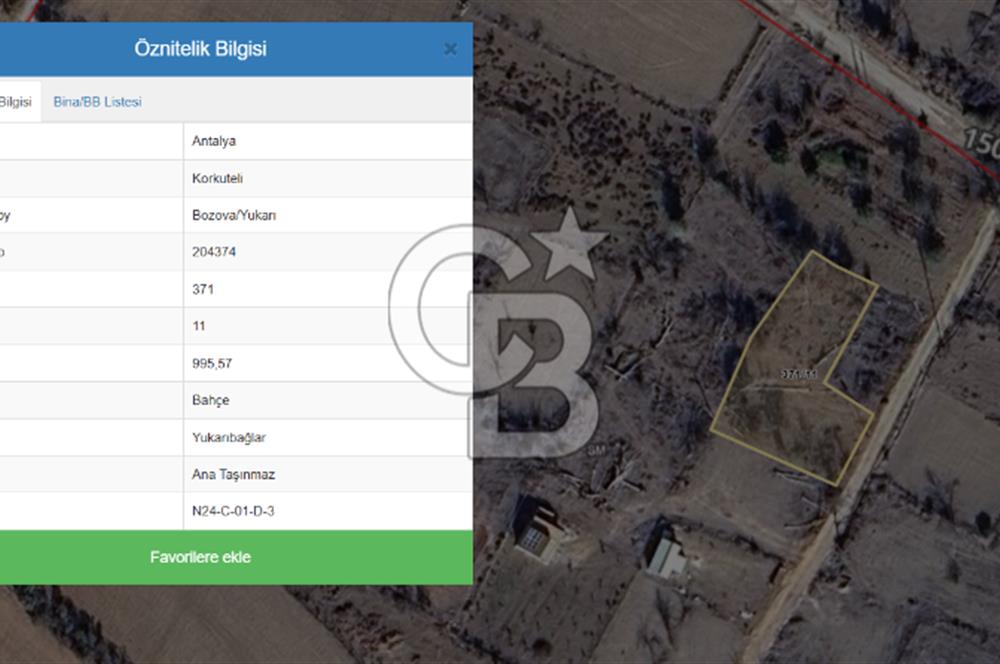Select the Yukarıbağlar locality value
The image size is (1000, 664).
229,437
